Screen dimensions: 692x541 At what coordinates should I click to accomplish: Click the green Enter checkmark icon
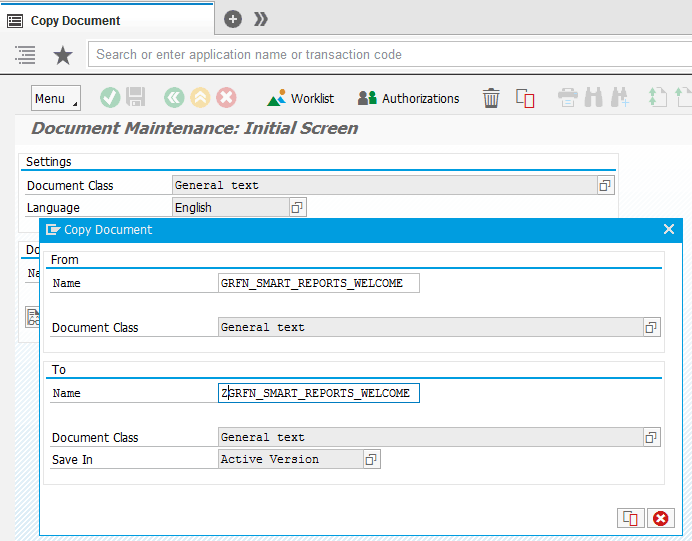(x=110, y=98)
